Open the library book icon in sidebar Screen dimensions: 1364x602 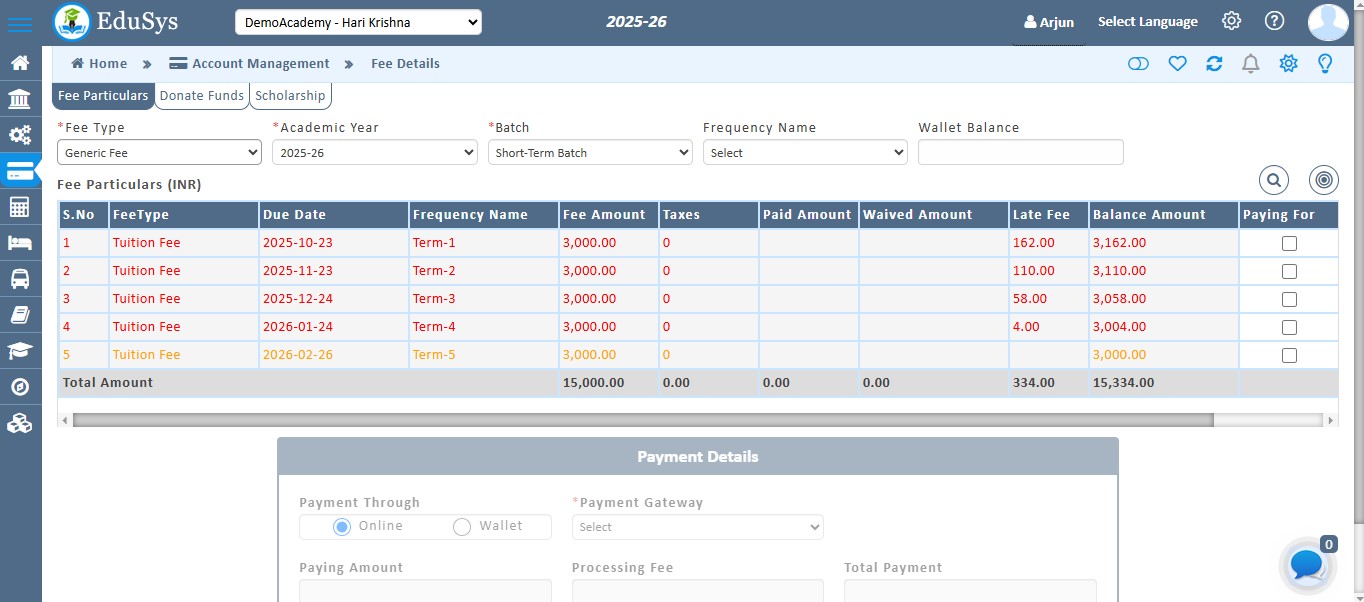click(20, 314)
